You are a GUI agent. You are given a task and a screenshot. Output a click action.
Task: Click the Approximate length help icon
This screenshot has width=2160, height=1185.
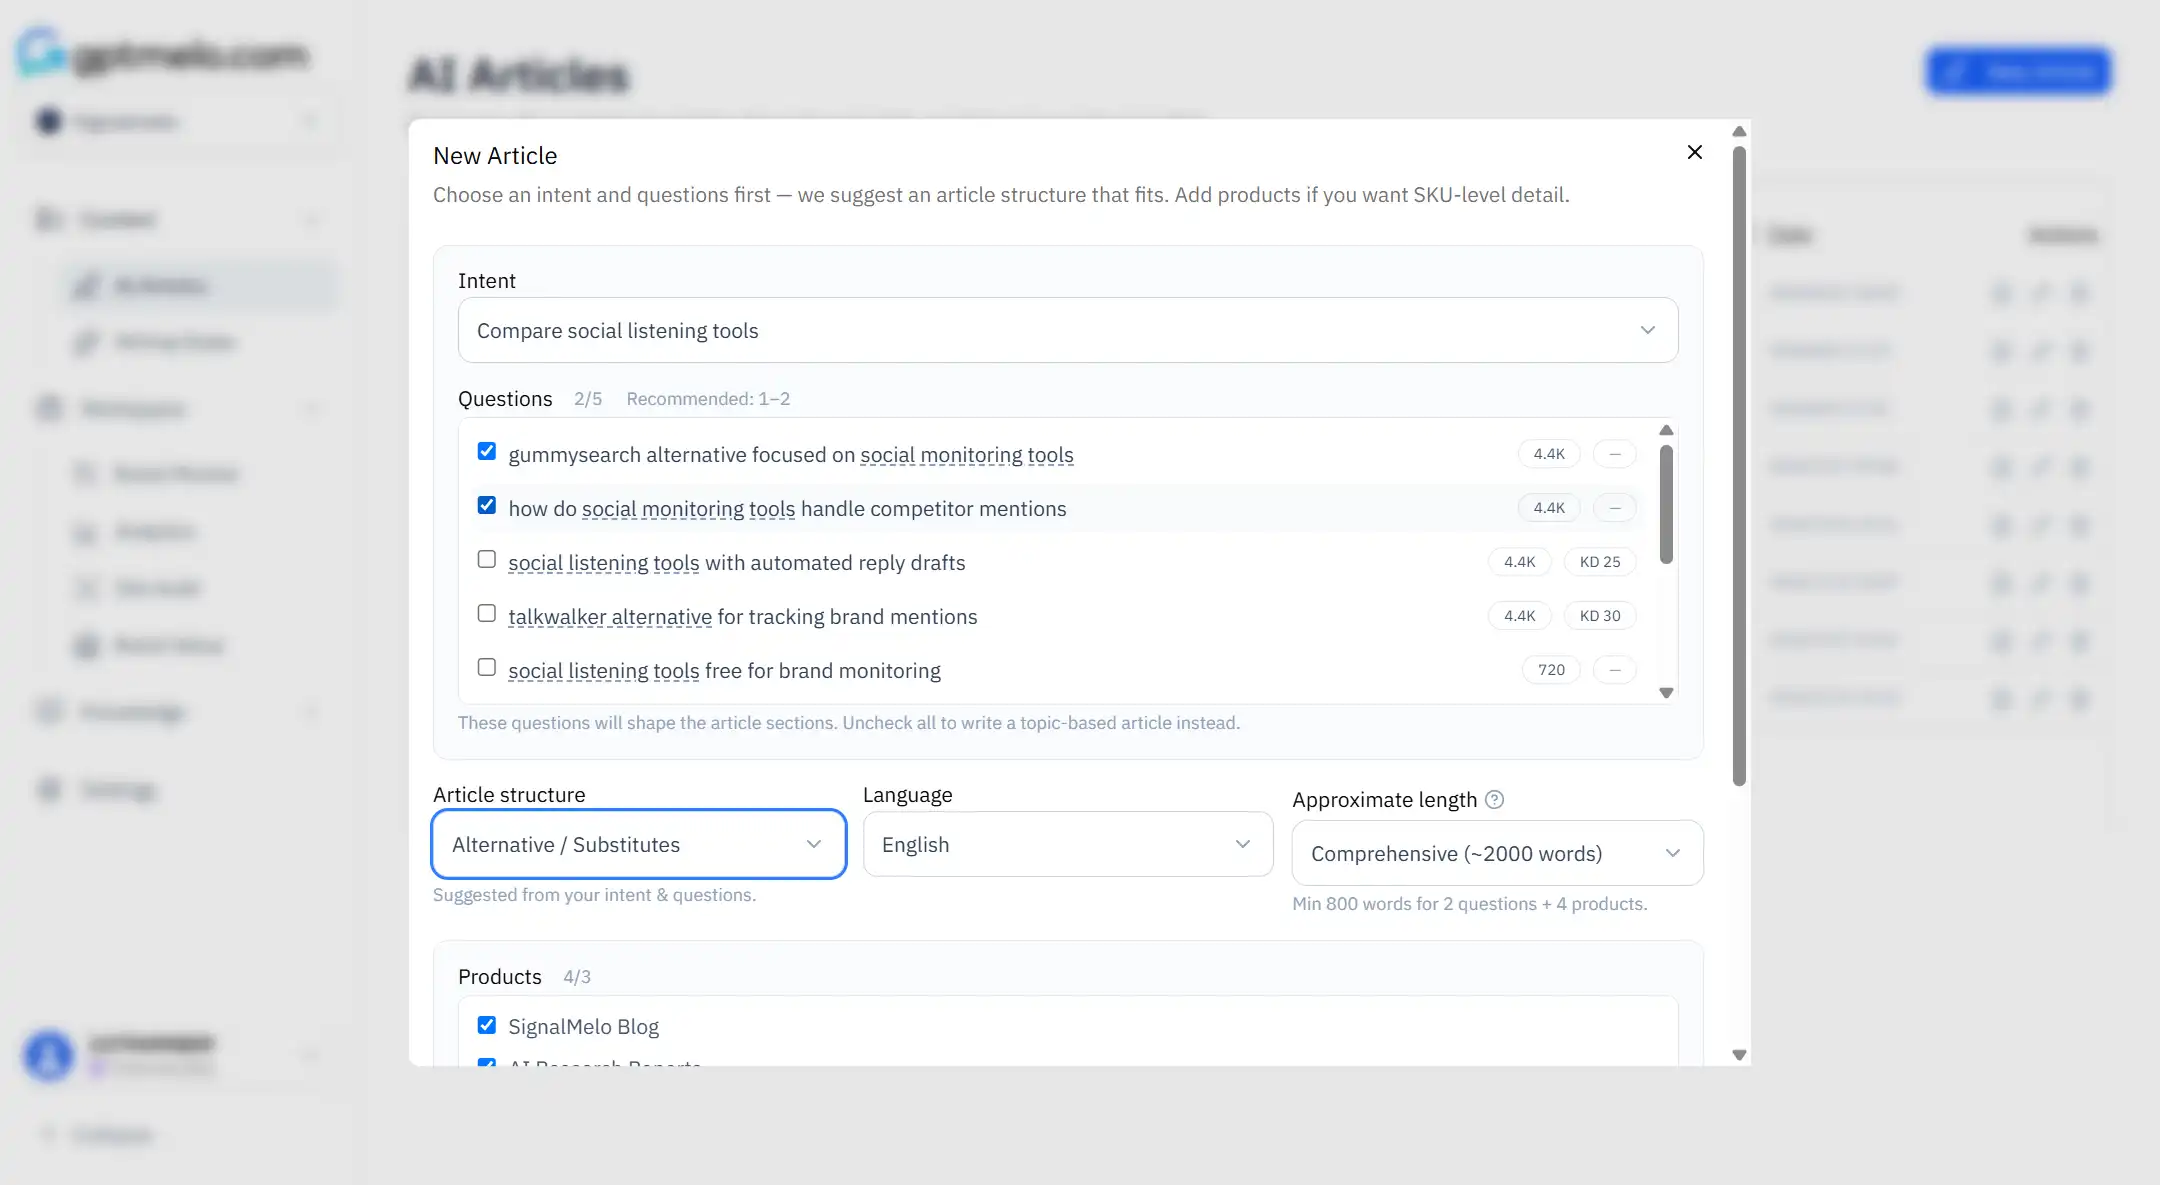tap(1494, 799)
